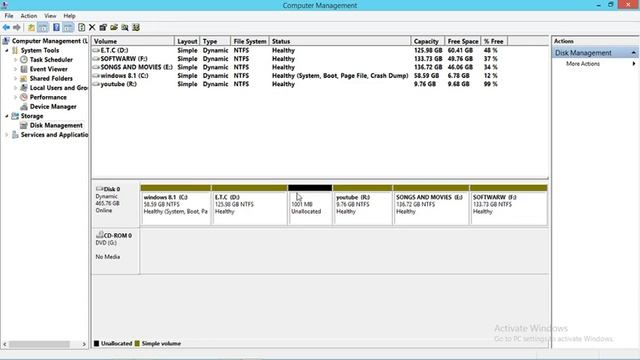Select Storage icon in the tree

[x=15, y=116]
